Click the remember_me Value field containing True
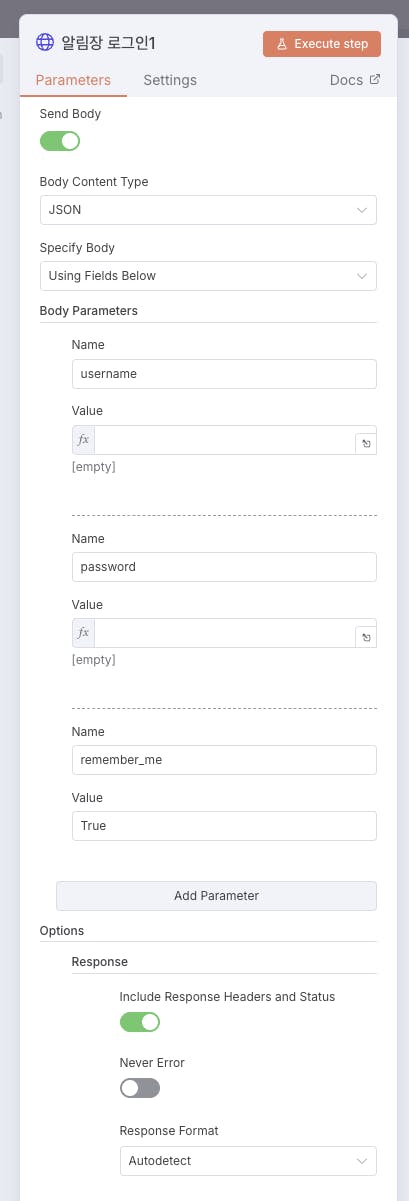 (224, 826)
